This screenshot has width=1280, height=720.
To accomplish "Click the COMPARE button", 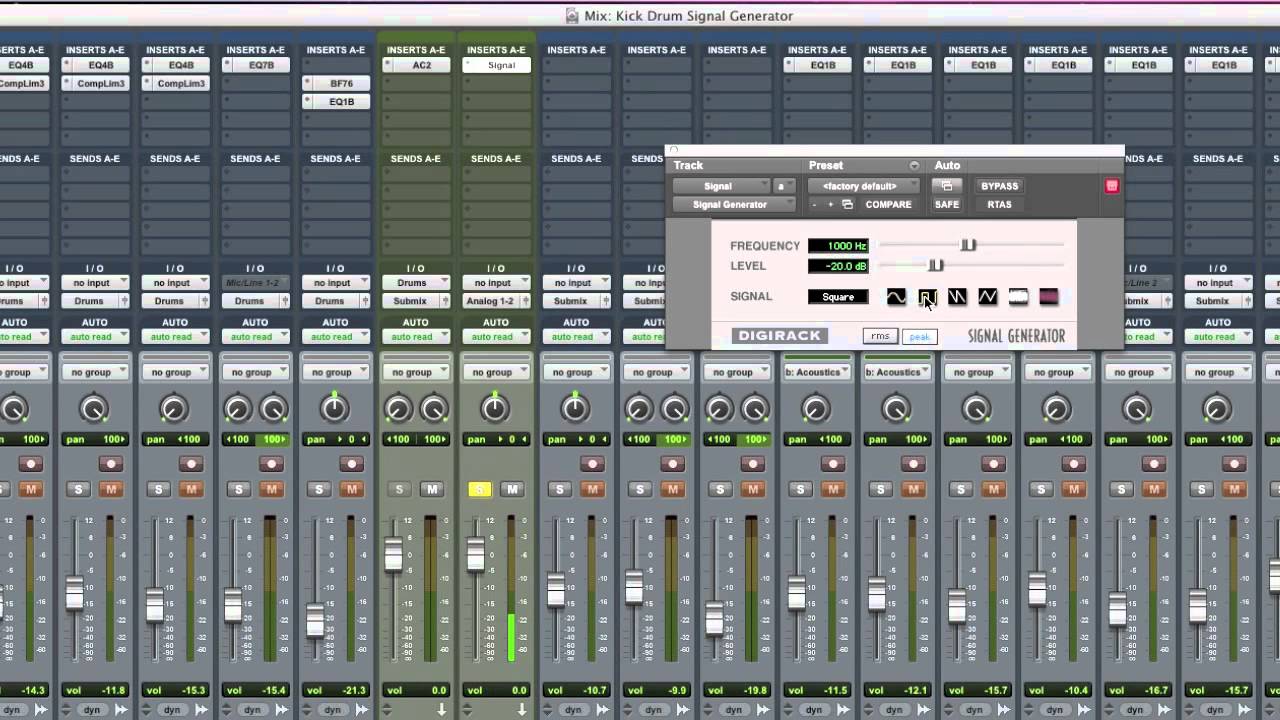I will tap(888, 204).
